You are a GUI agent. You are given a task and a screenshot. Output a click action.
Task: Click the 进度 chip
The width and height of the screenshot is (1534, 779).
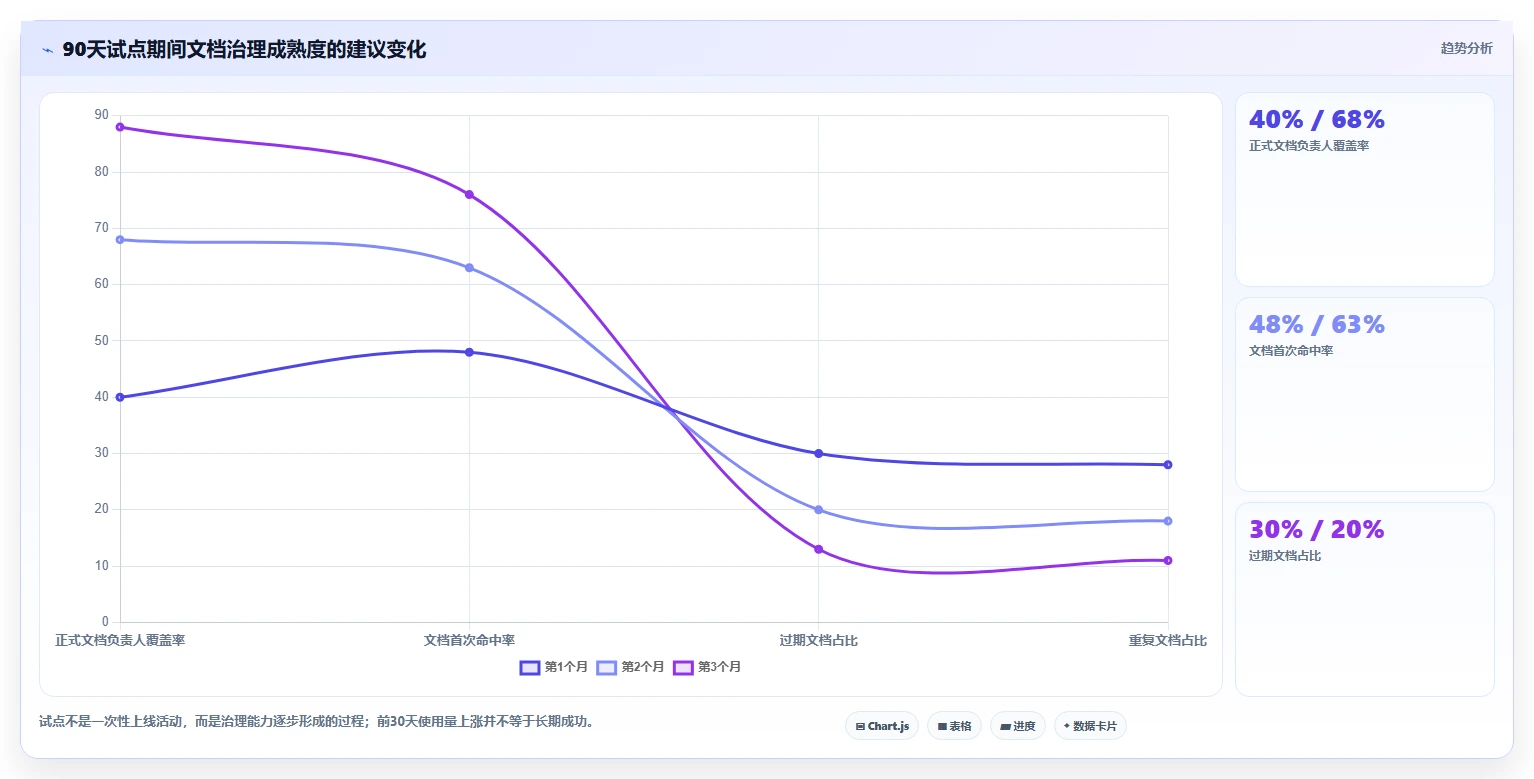pyautogui.click(x=1018, y=726)
